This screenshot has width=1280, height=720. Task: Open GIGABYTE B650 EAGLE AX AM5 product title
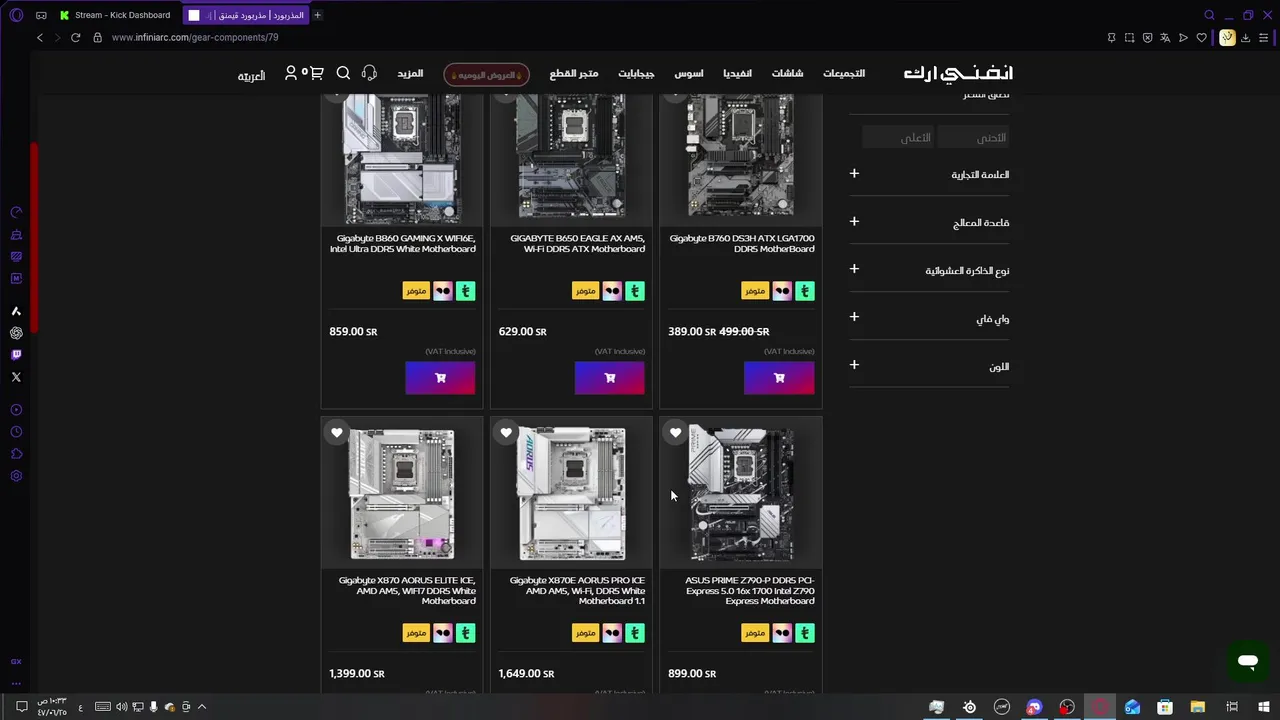tap(576, 243)
